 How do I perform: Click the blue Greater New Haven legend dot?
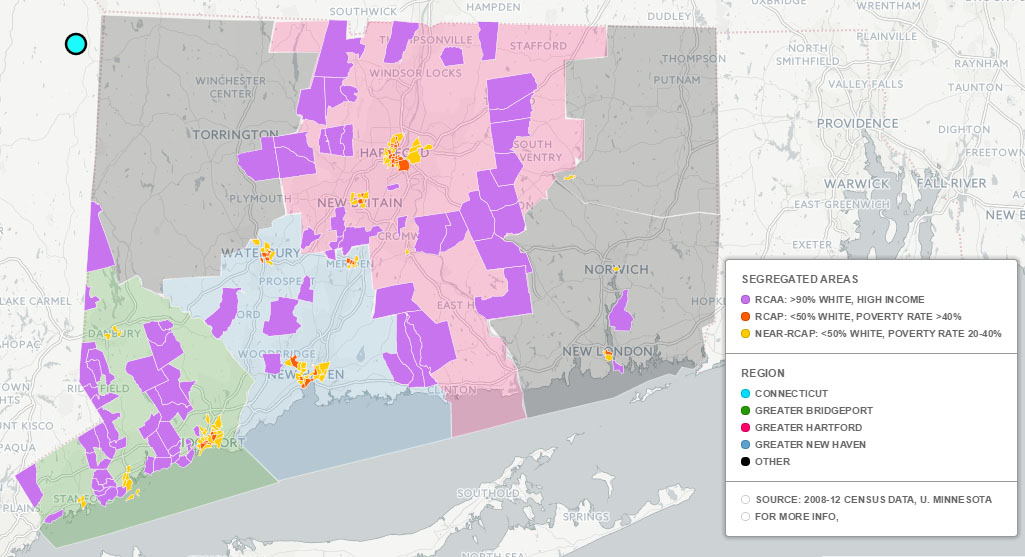pyautogui.click(x=746, y=444)
